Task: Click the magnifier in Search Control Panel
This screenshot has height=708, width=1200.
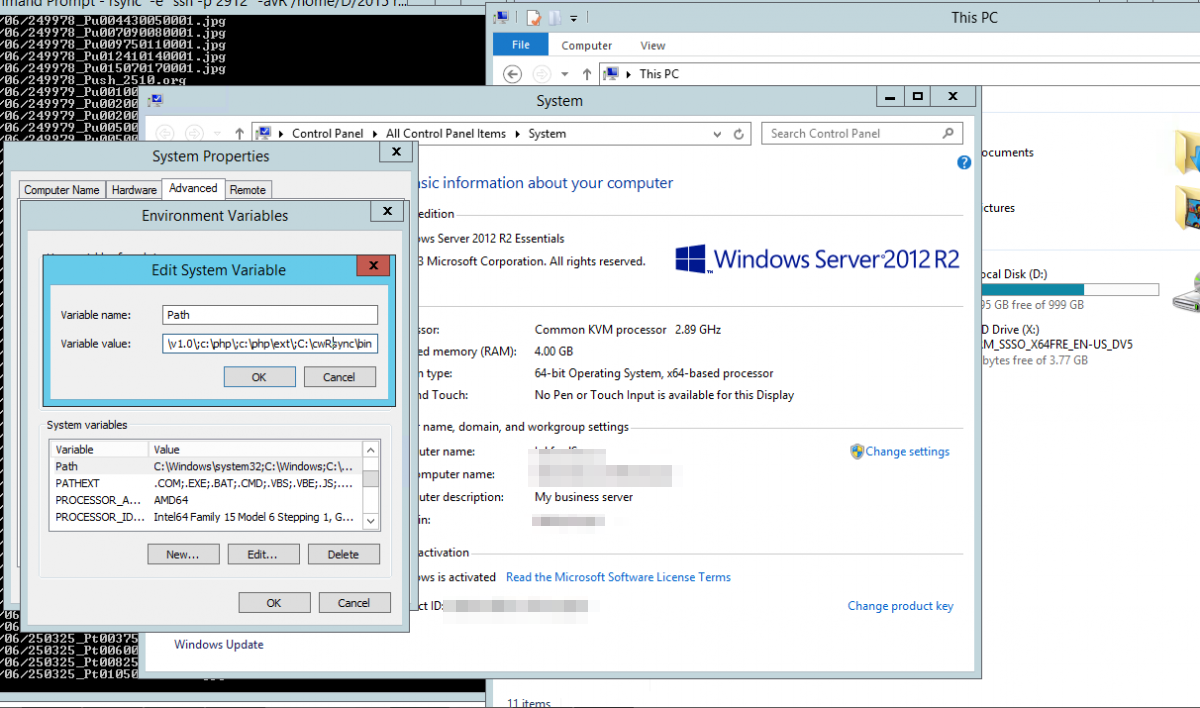Action: [948, 133]
